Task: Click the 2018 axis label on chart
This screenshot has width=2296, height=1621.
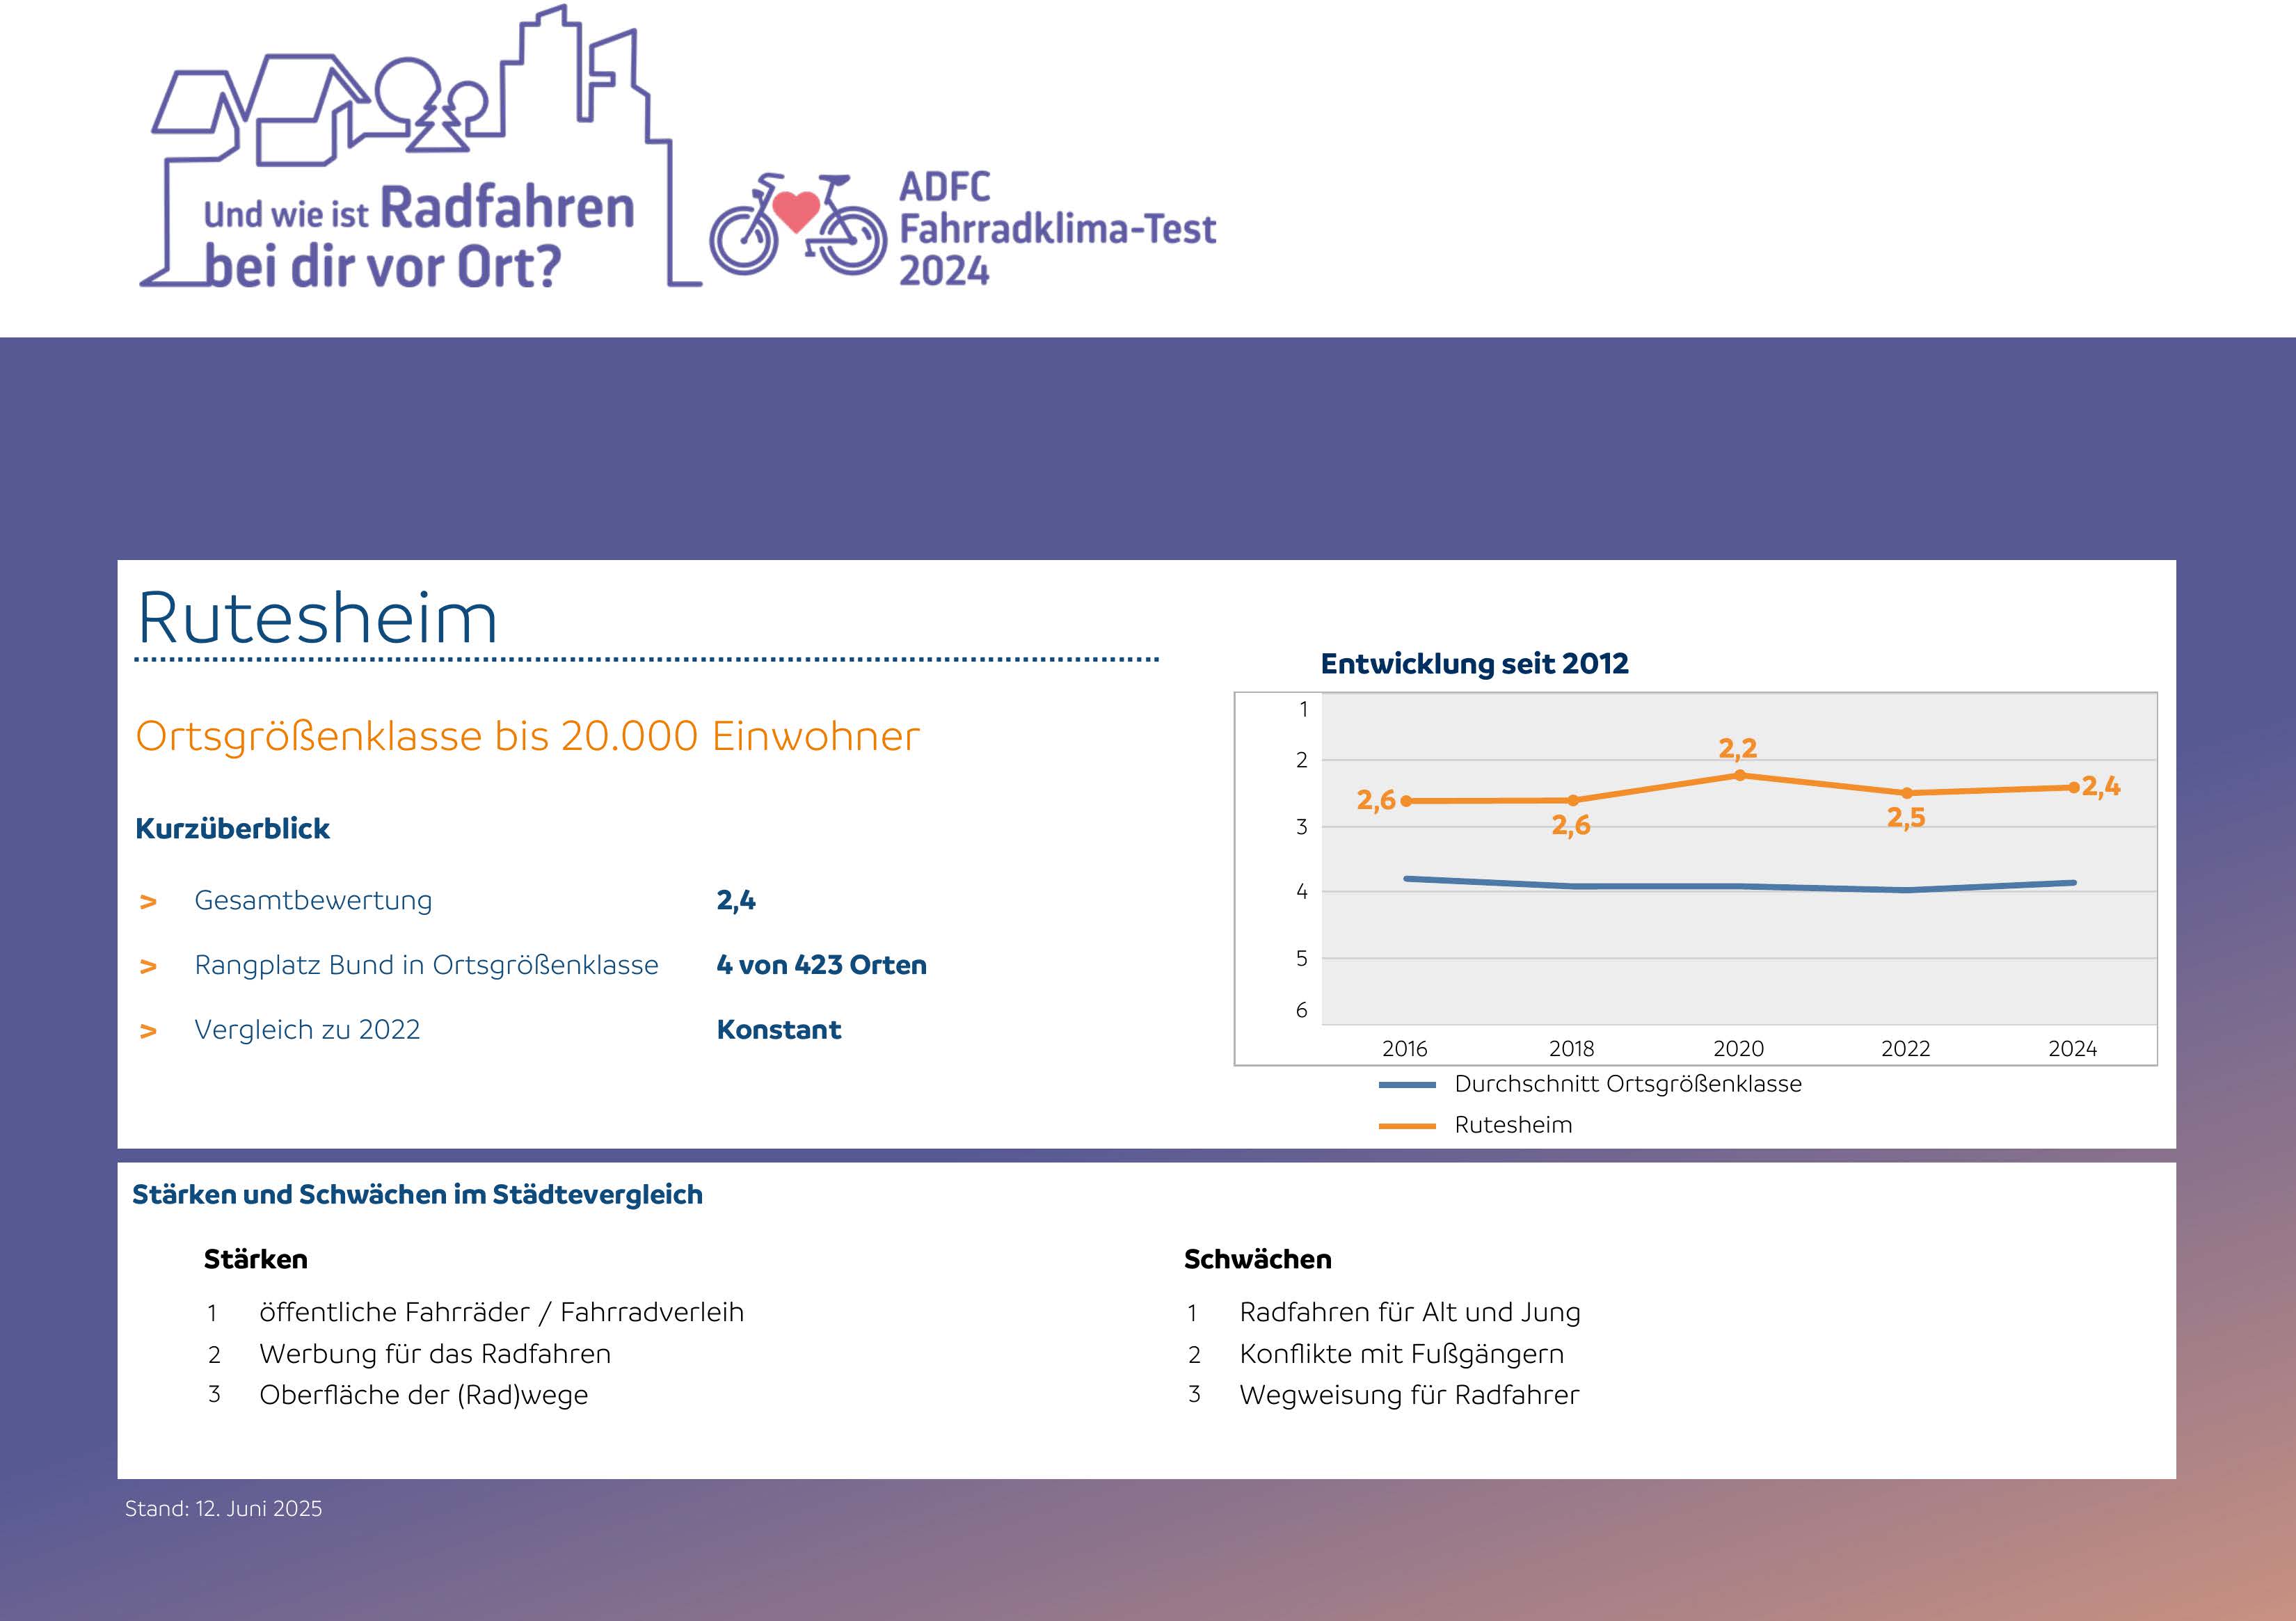Action: (x=1571, y=1049)
